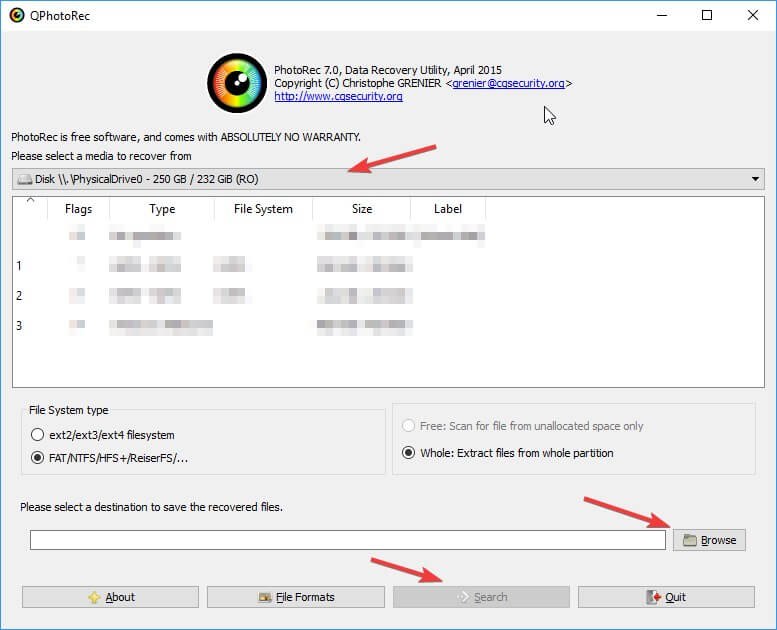Click inside the destination path field
The width and height of the screenshot is (777, 630).
(x=347, y=540)
